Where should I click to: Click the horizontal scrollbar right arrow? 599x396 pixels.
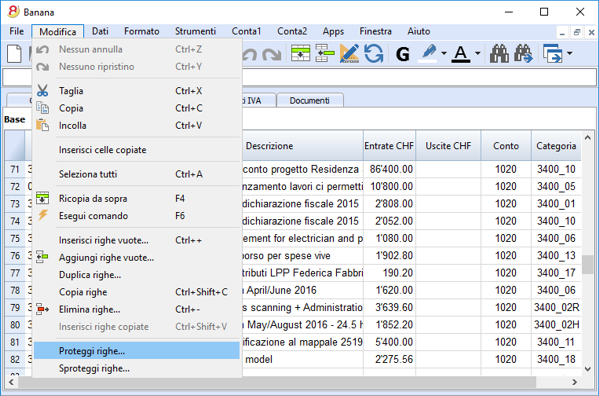(574, 382)
